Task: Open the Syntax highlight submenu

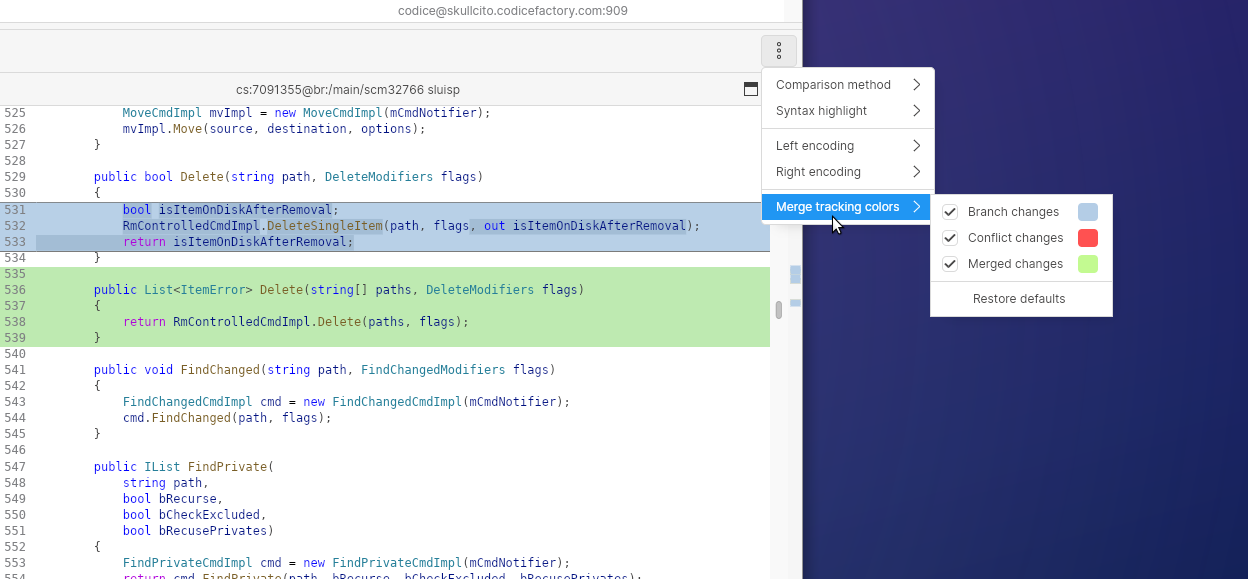Action: point(848,111)
